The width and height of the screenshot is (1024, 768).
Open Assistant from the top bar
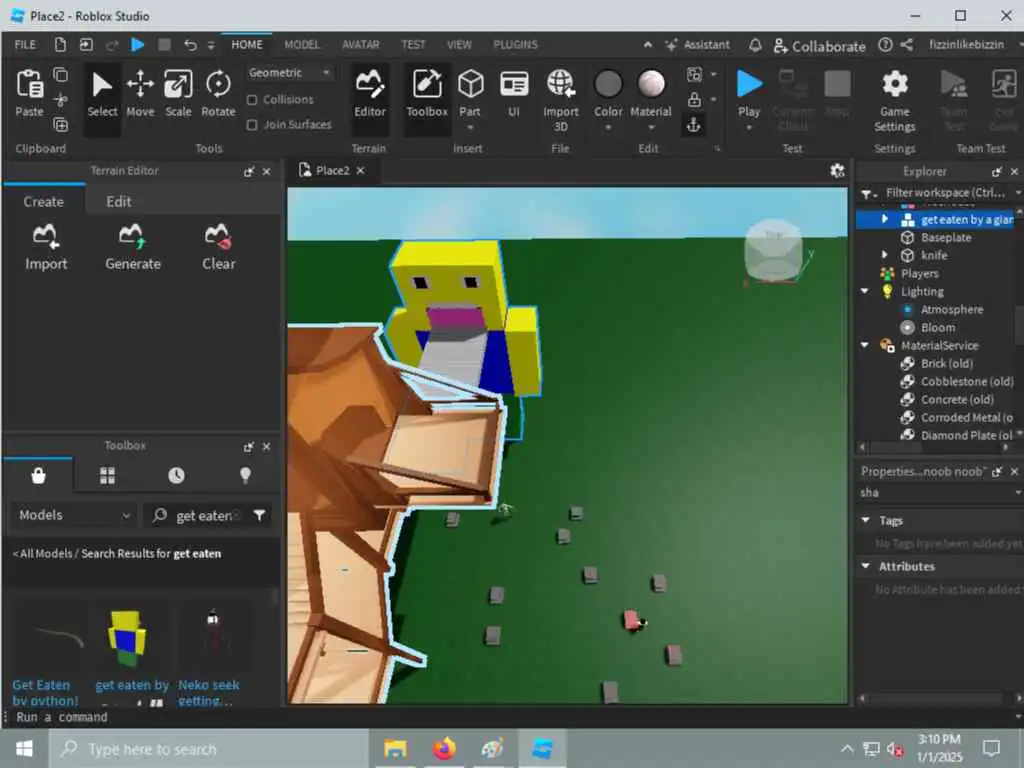tap(697, 45)
